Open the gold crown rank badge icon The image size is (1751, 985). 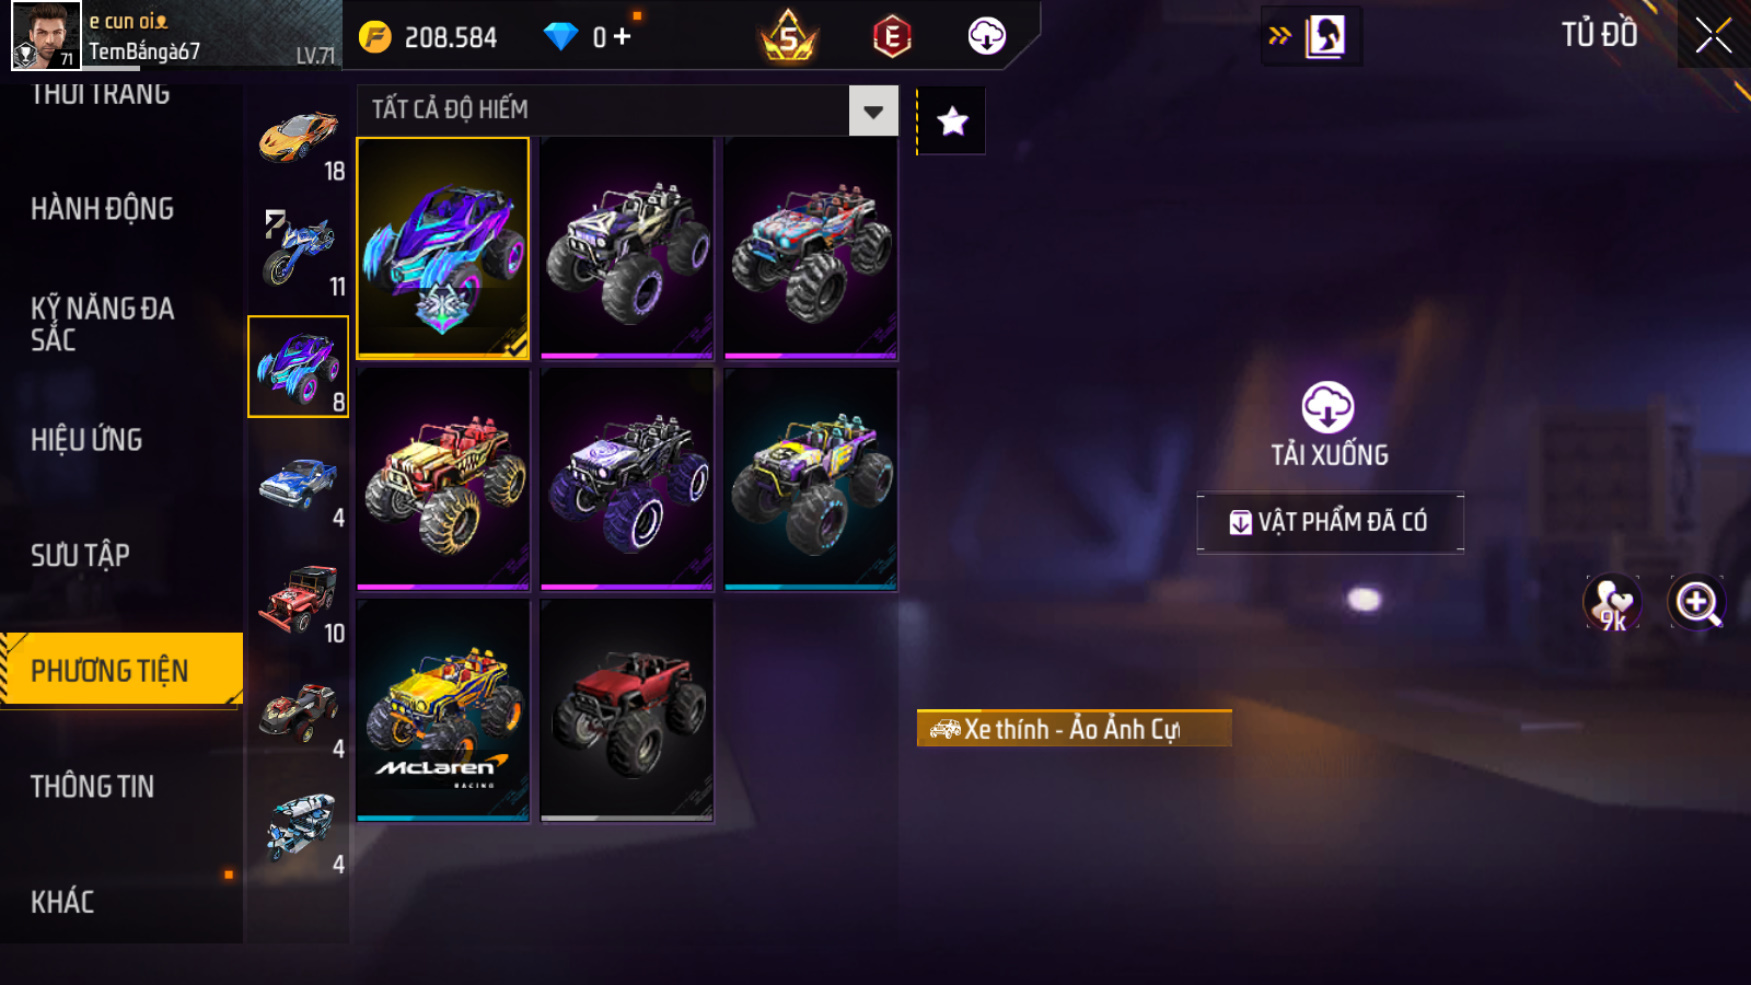pos(789,36)
